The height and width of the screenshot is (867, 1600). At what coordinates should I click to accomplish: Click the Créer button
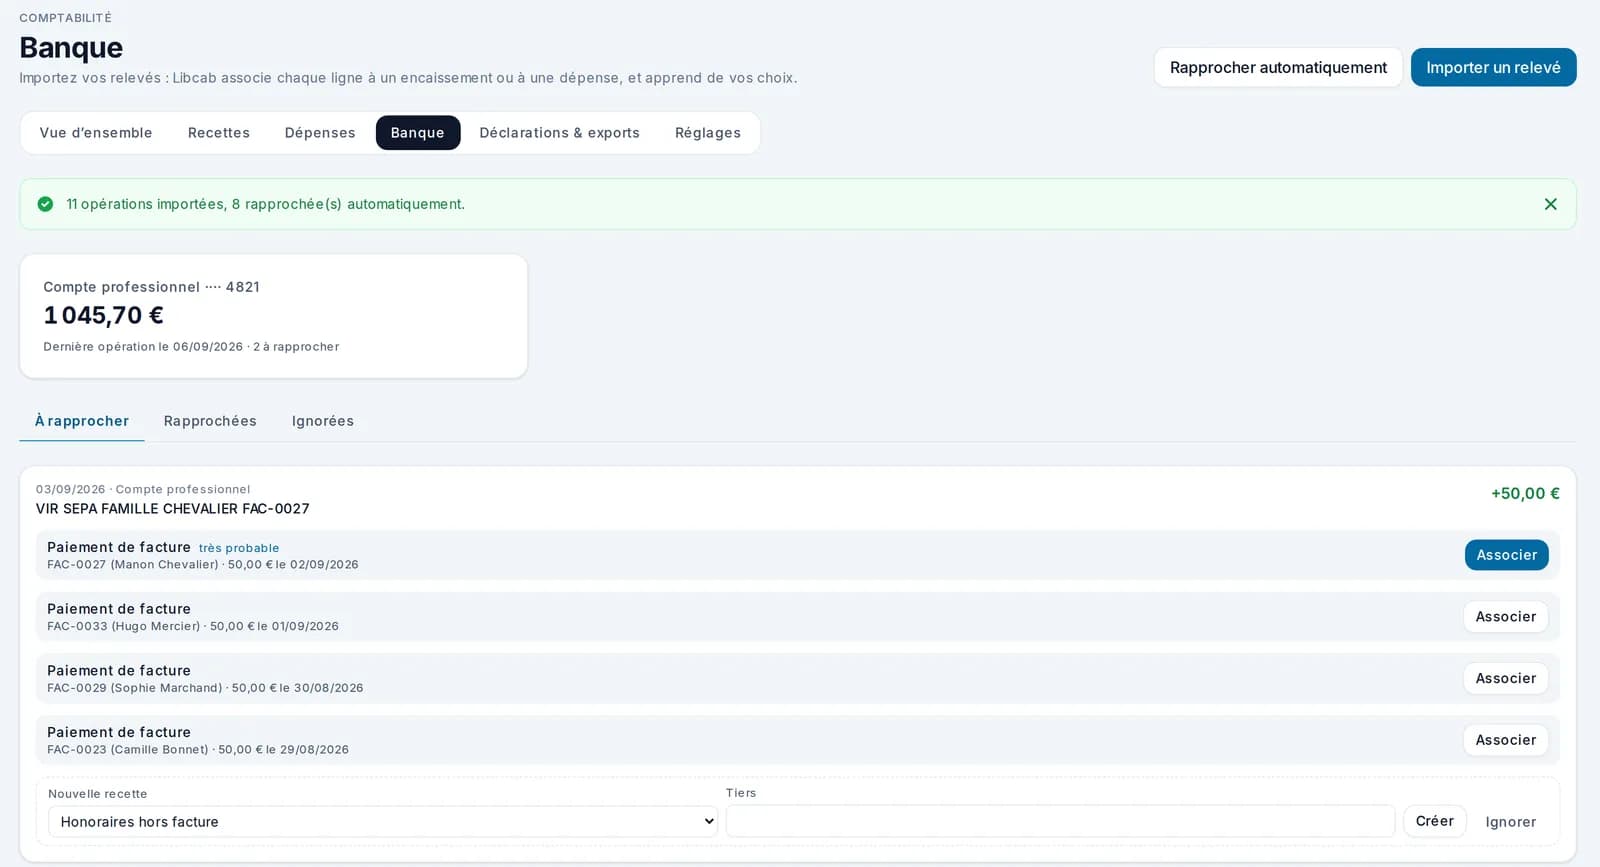(1435, 821)
